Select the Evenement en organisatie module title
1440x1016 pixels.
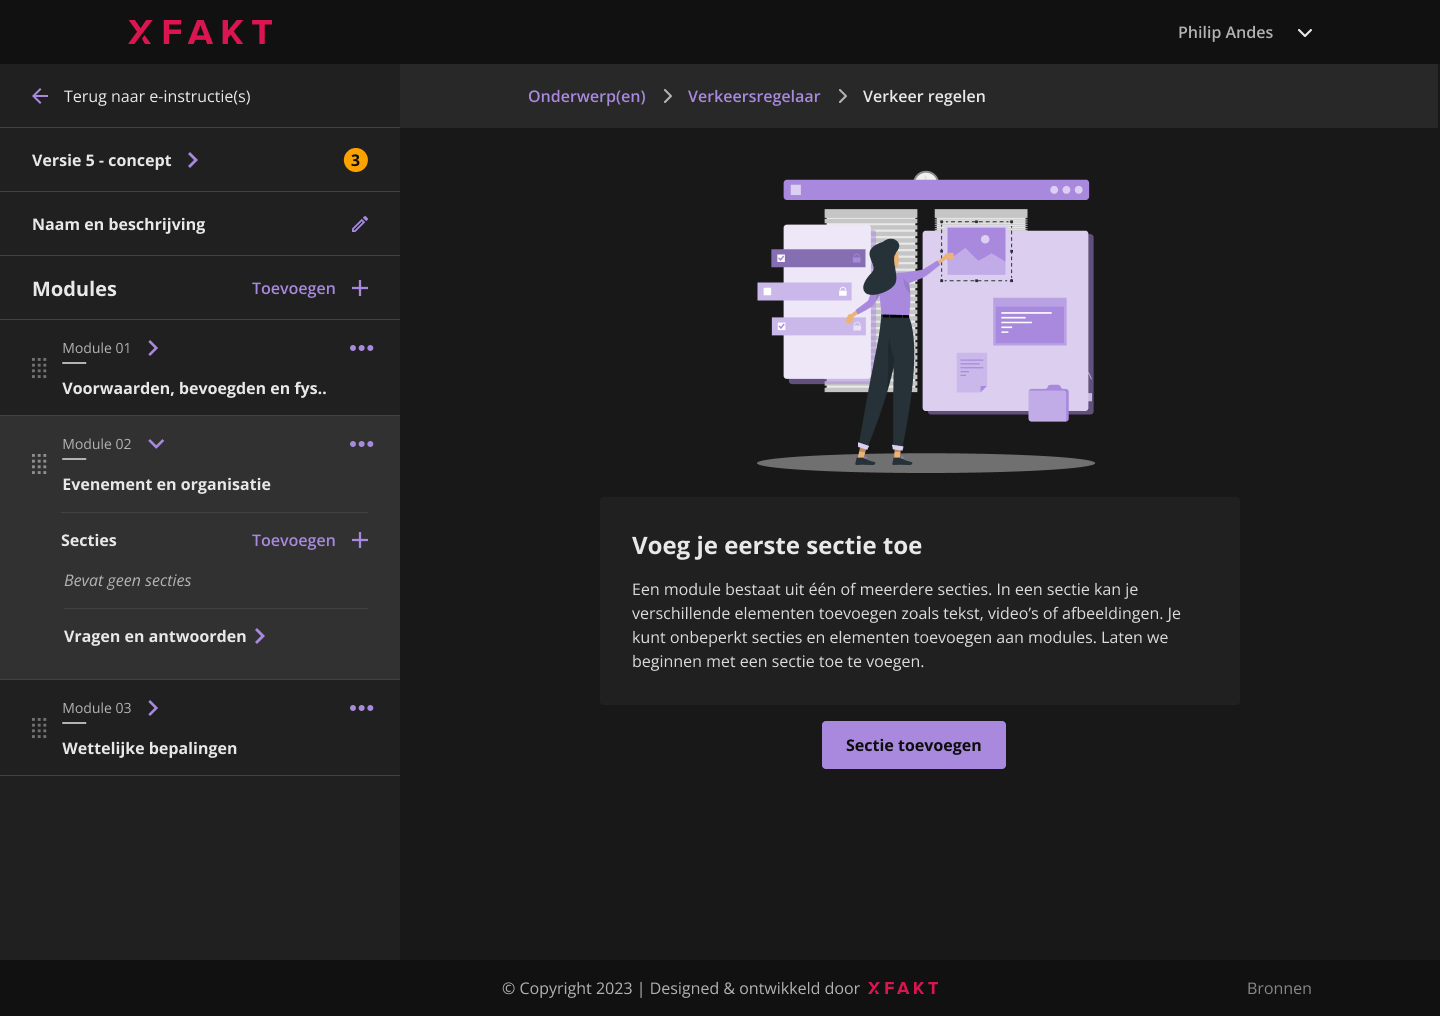pos(166,484)
